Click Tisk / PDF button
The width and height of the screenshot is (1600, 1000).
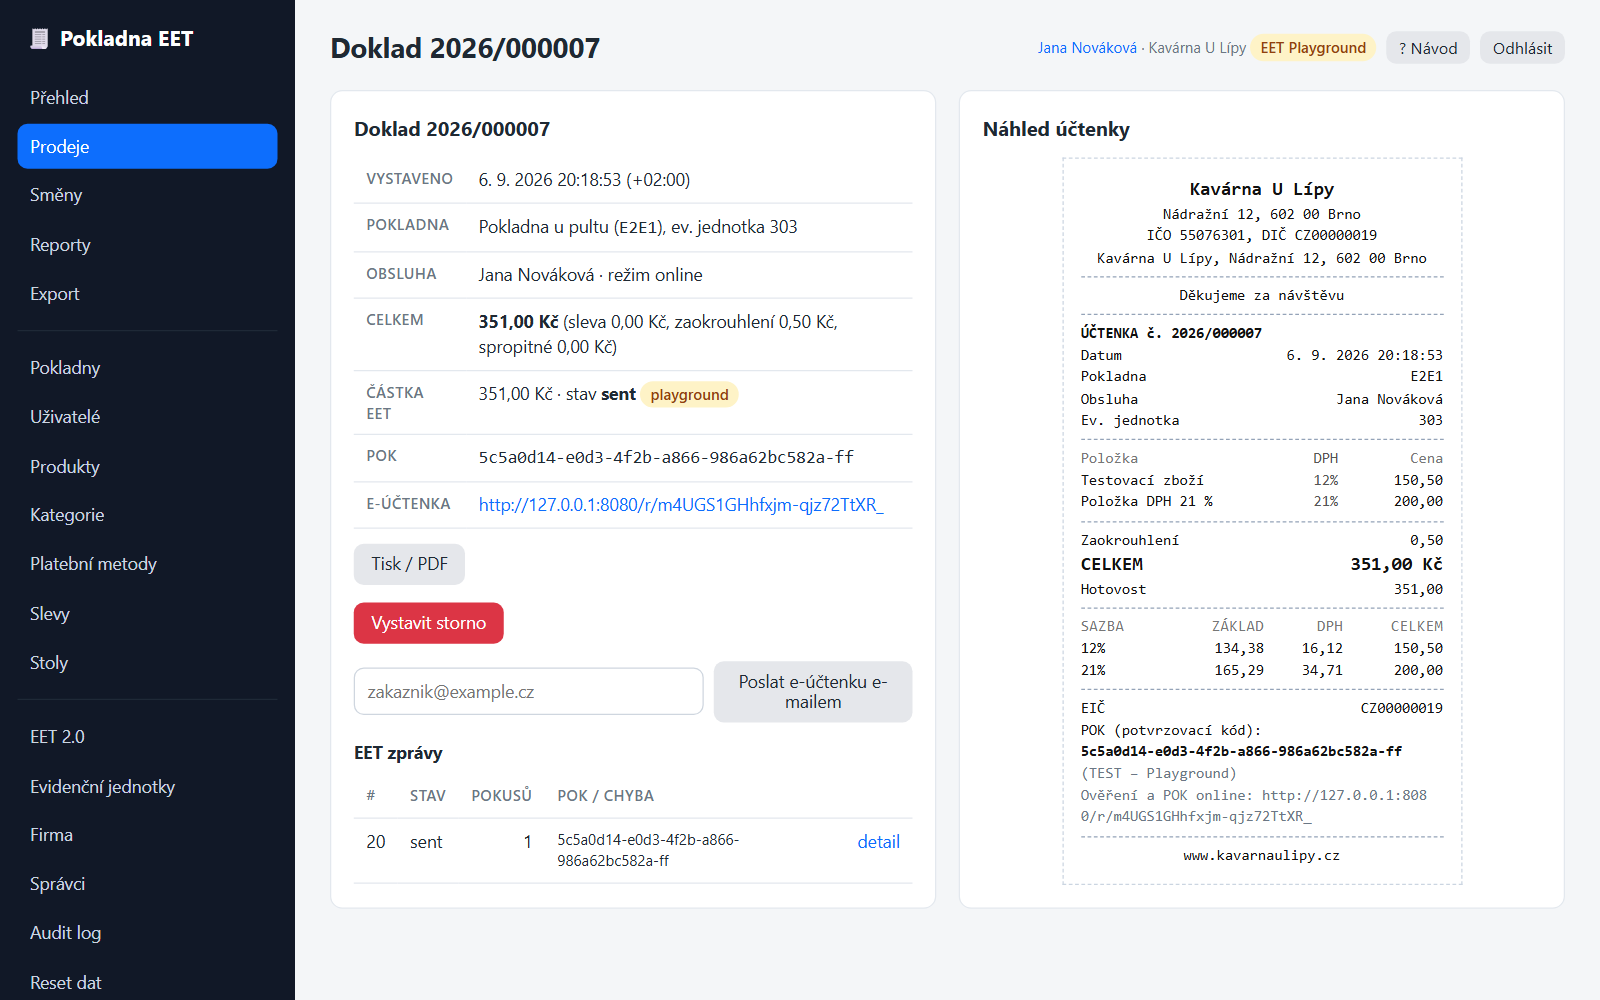pyautogui.click(x=409, y=564)
